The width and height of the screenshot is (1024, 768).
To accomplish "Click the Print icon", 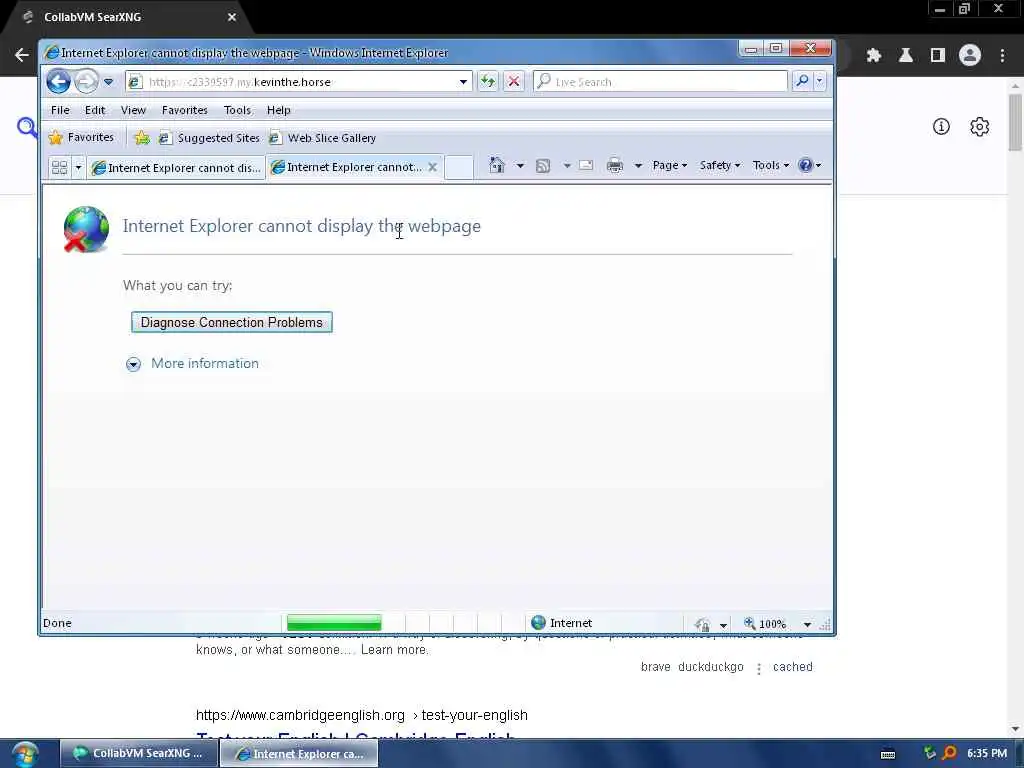I will click(615, 165).
